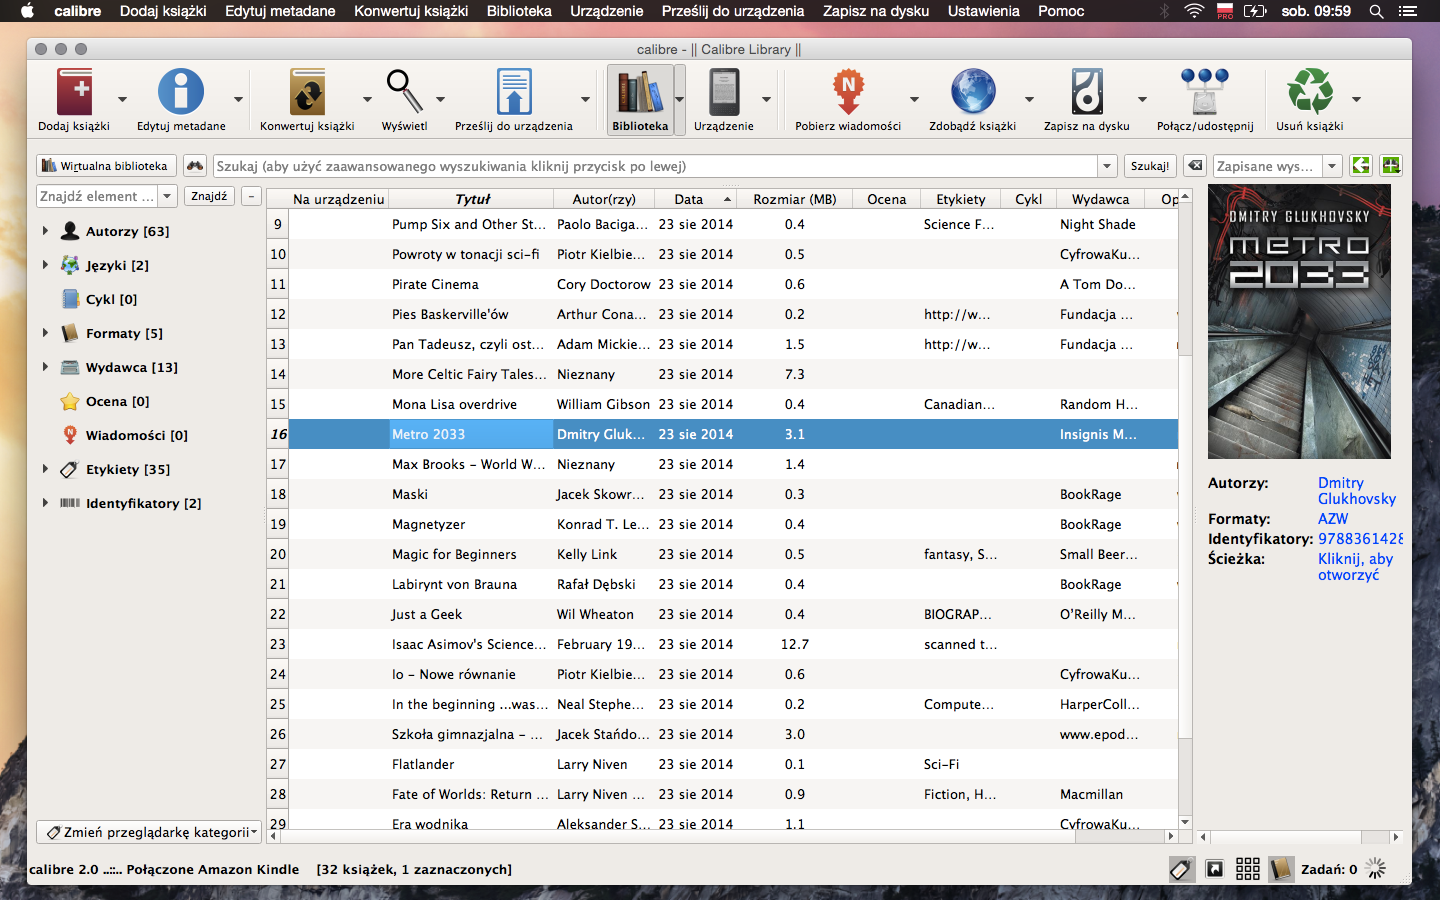The width and height of the screenshot is (1440, 900).
Task: Click in the main search field
Action: click(x=656, y=166)
